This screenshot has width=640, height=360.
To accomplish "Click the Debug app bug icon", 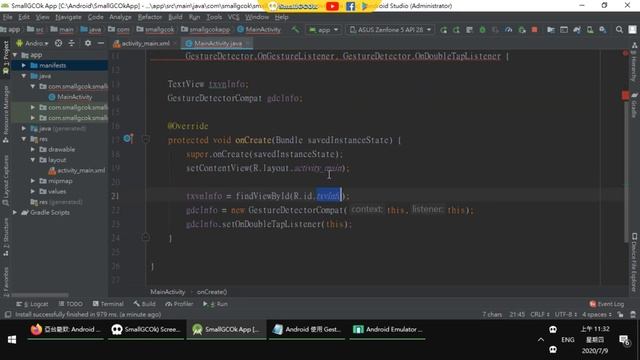I will 482,30.
